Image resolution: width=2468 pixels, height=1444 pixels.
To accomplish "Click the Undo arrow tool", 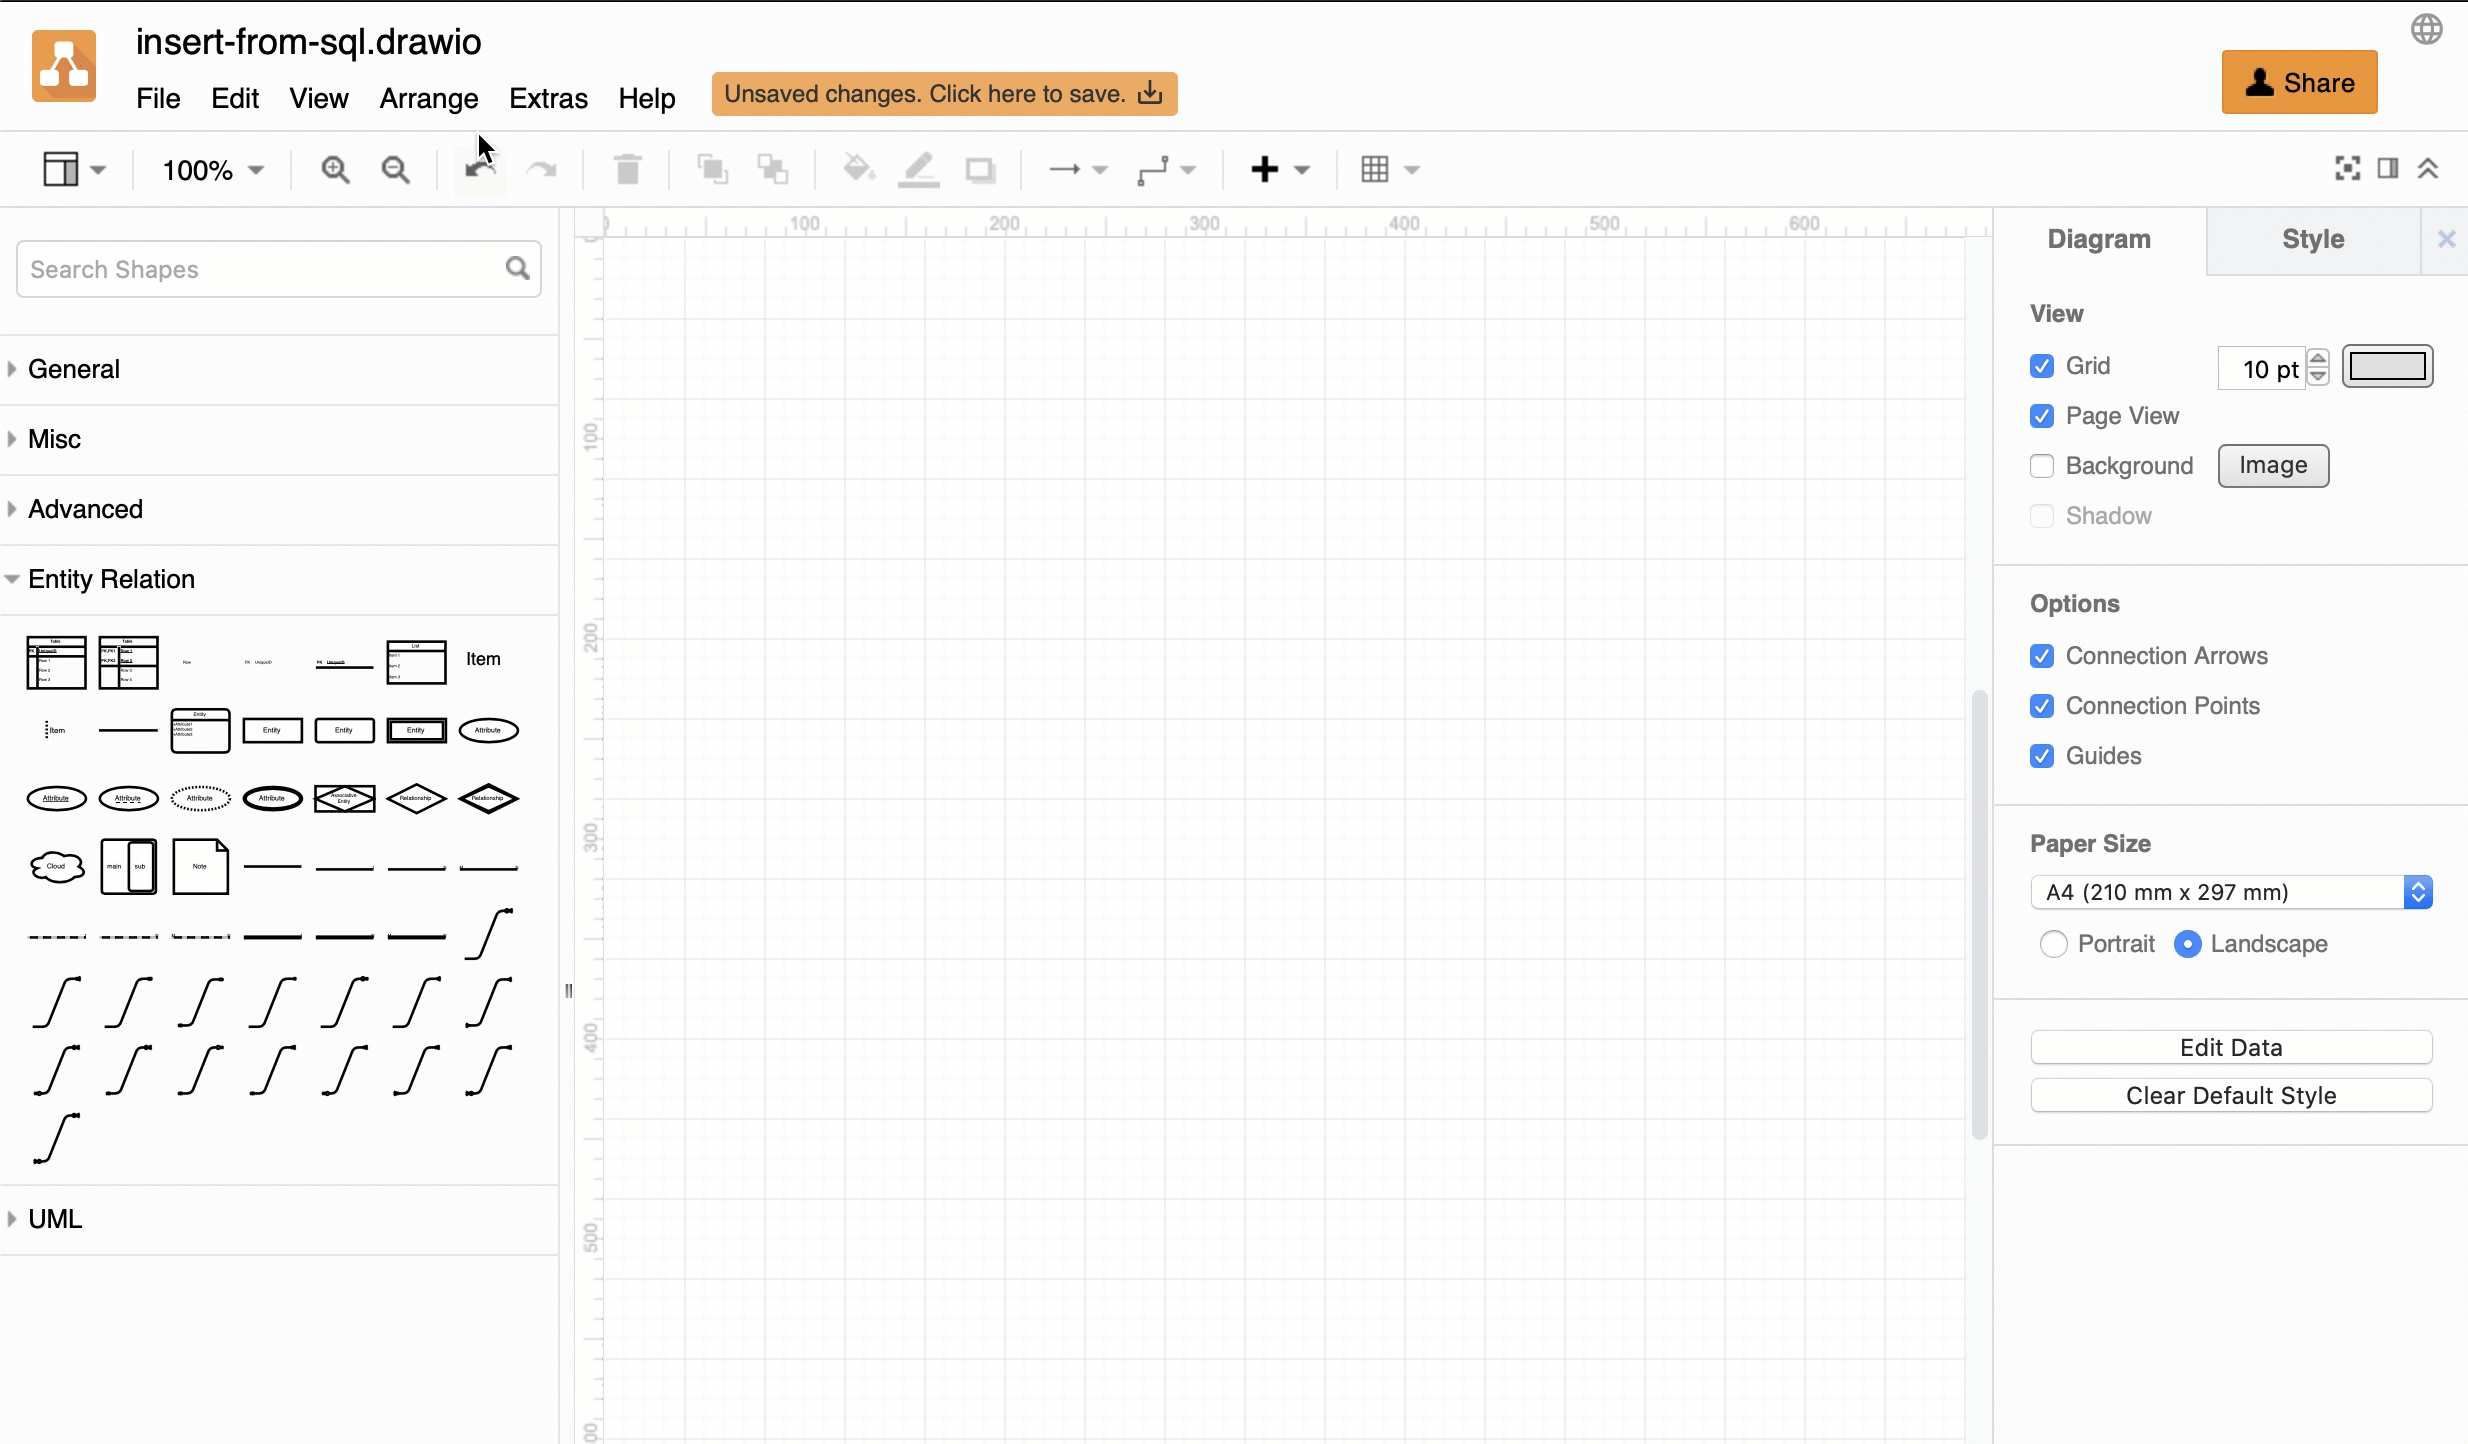I will (478, 168).
